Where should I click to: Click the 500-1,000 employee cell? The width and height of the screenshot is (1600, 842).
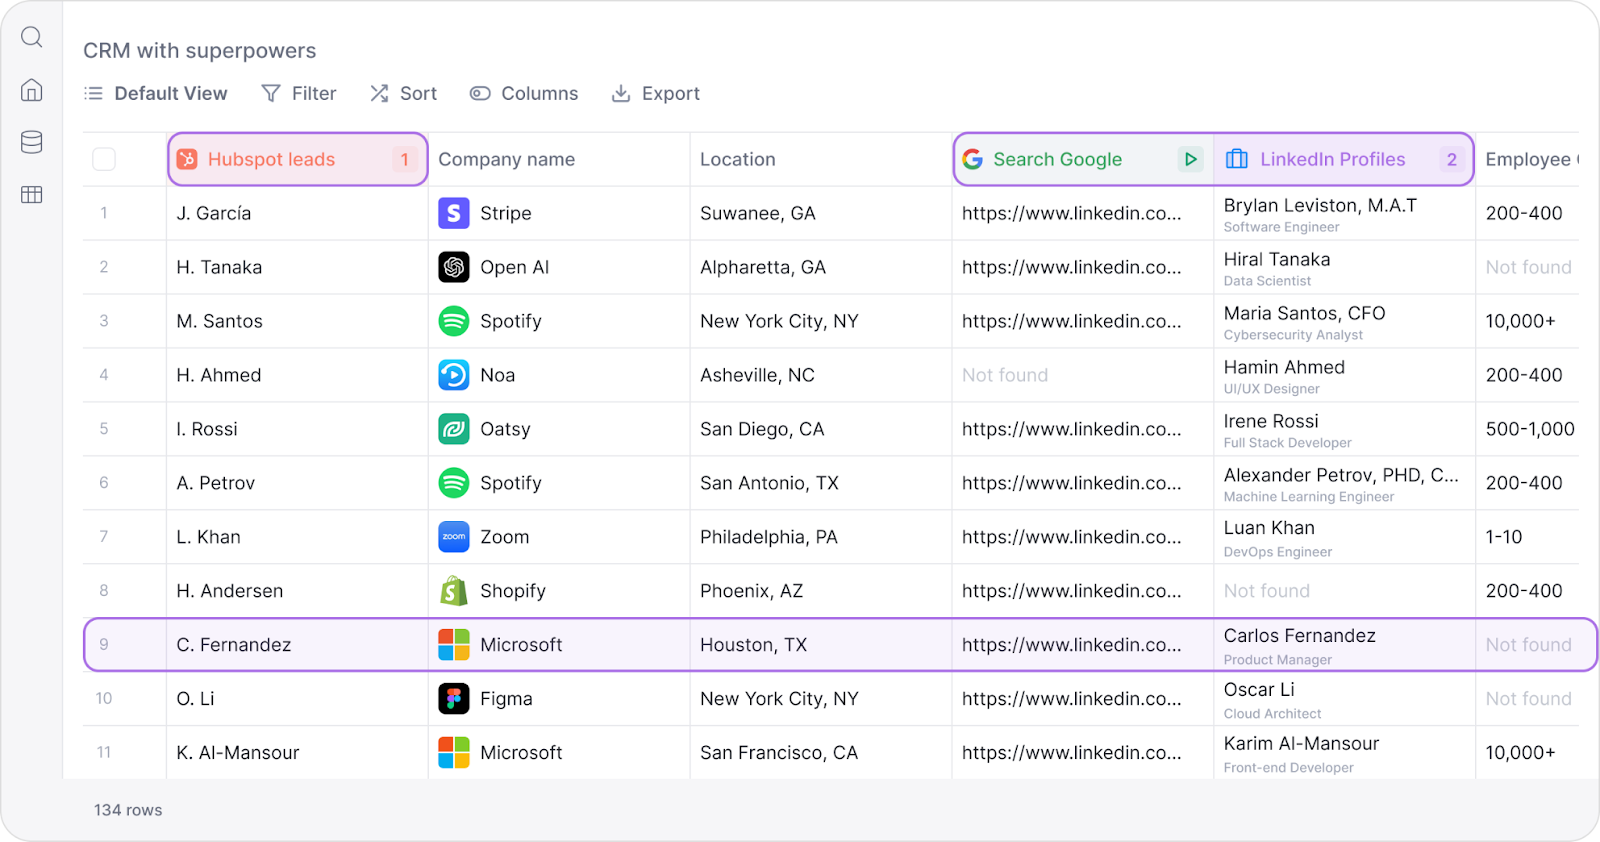coord(1530,429)
